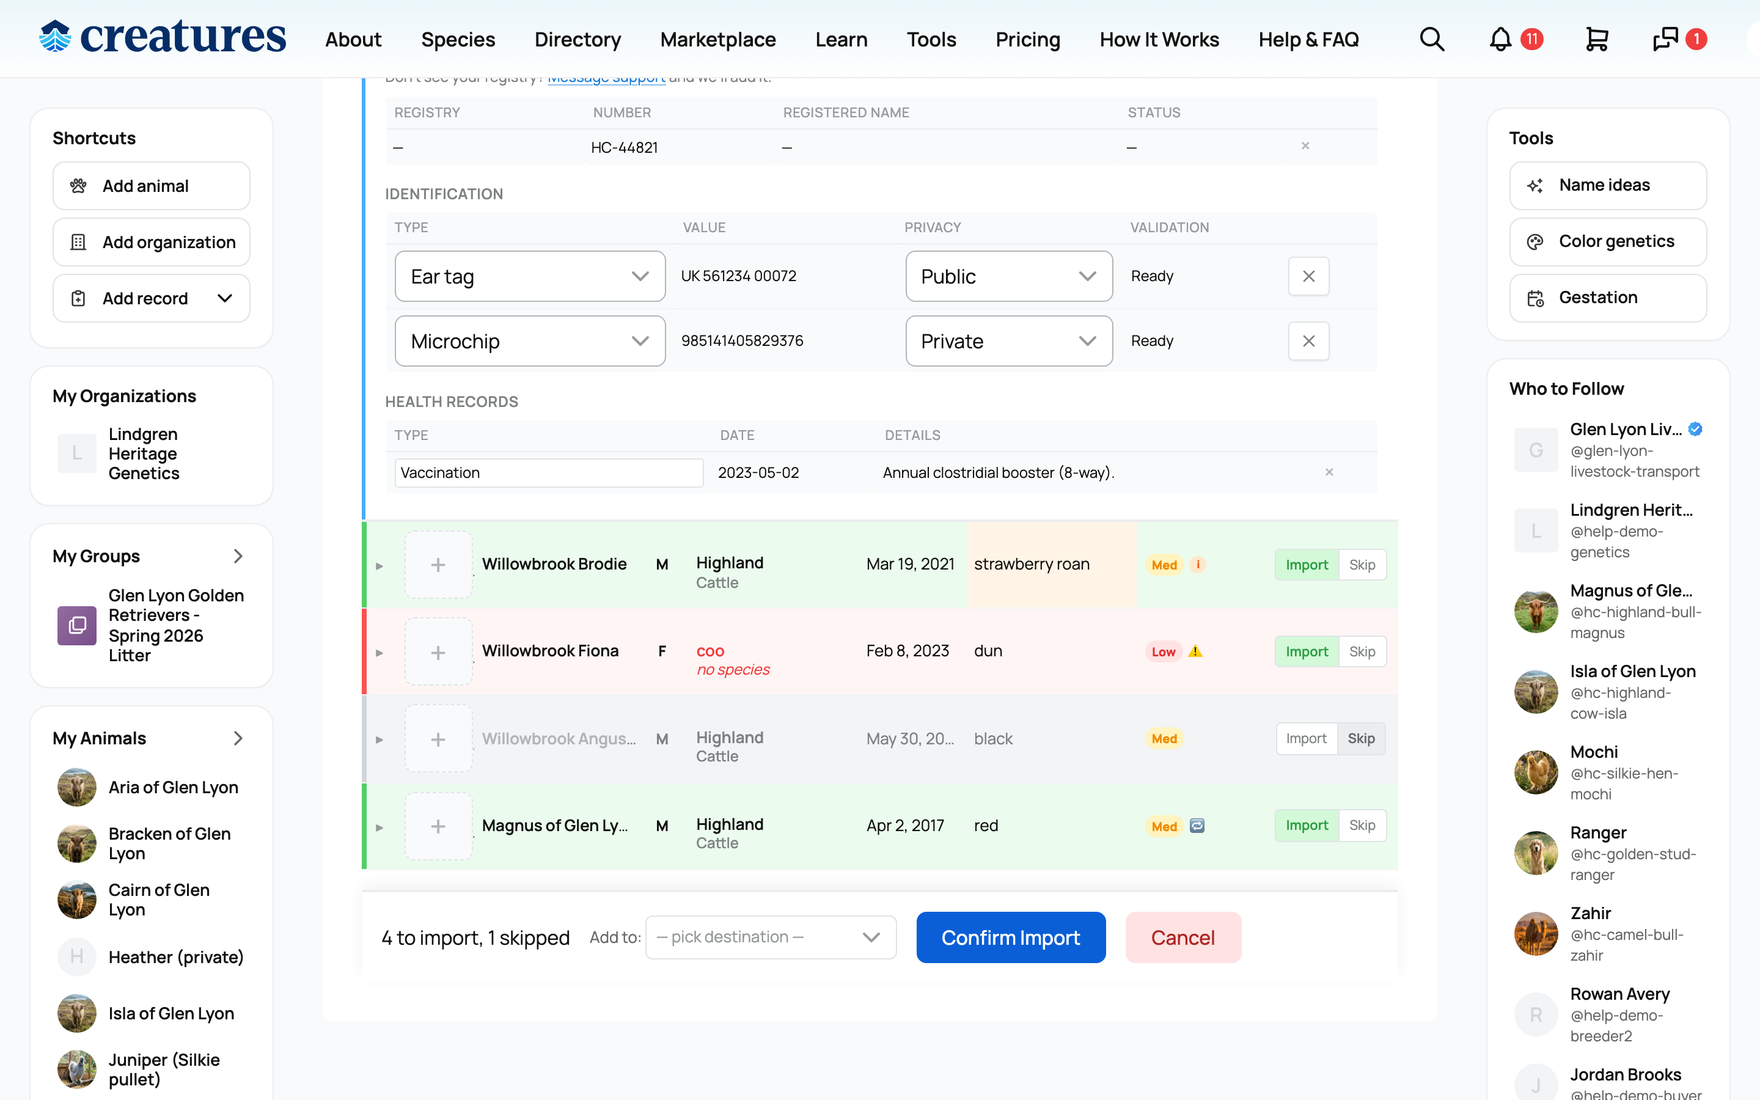Open Name ideas tool
1760x1100 pixels.
coord(1608,185)
